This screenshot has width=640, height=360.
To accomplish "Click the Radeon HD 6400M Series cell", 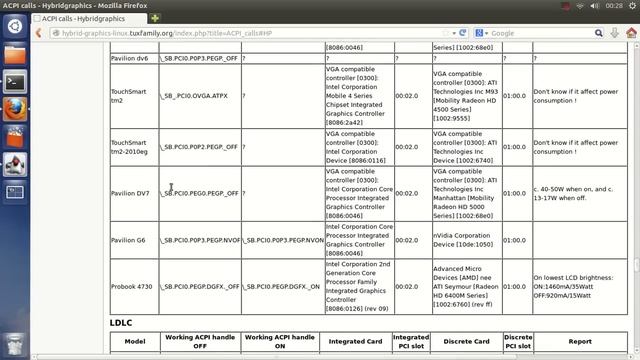I will 466,287.
